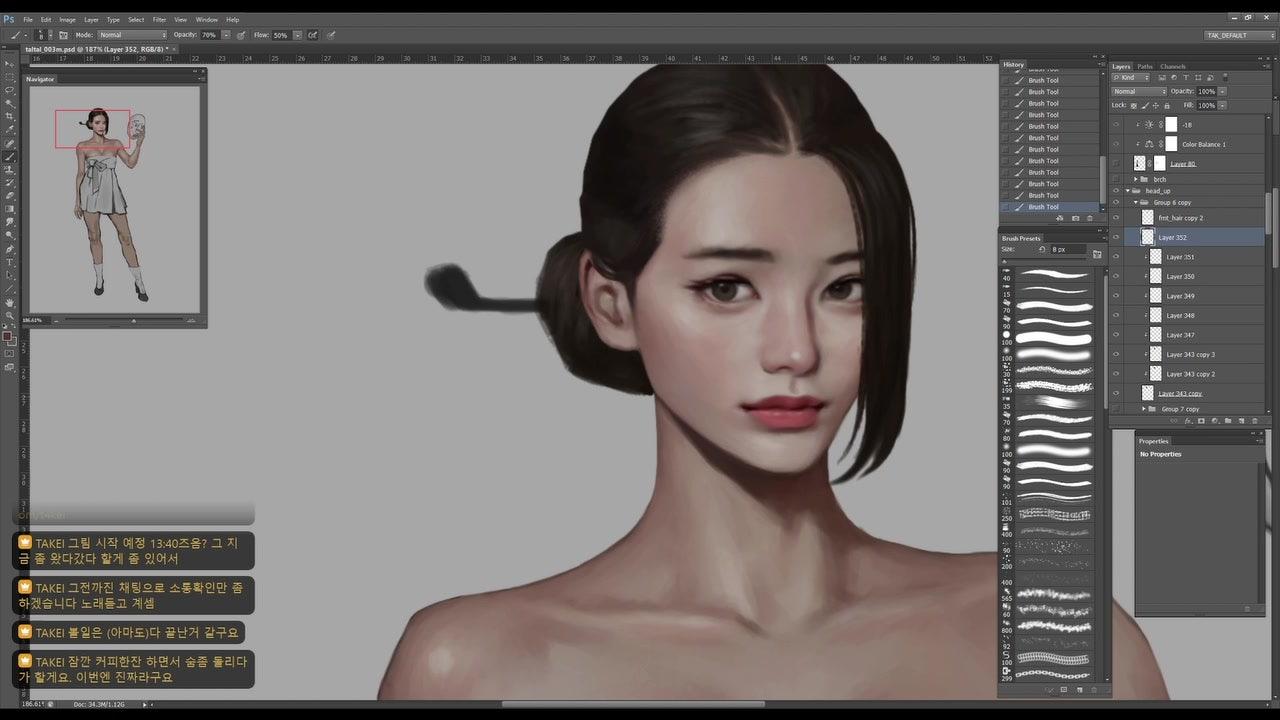
Task: Toggle visibility of Layer 343 copy 3
Action: [x=1116, y=355]
